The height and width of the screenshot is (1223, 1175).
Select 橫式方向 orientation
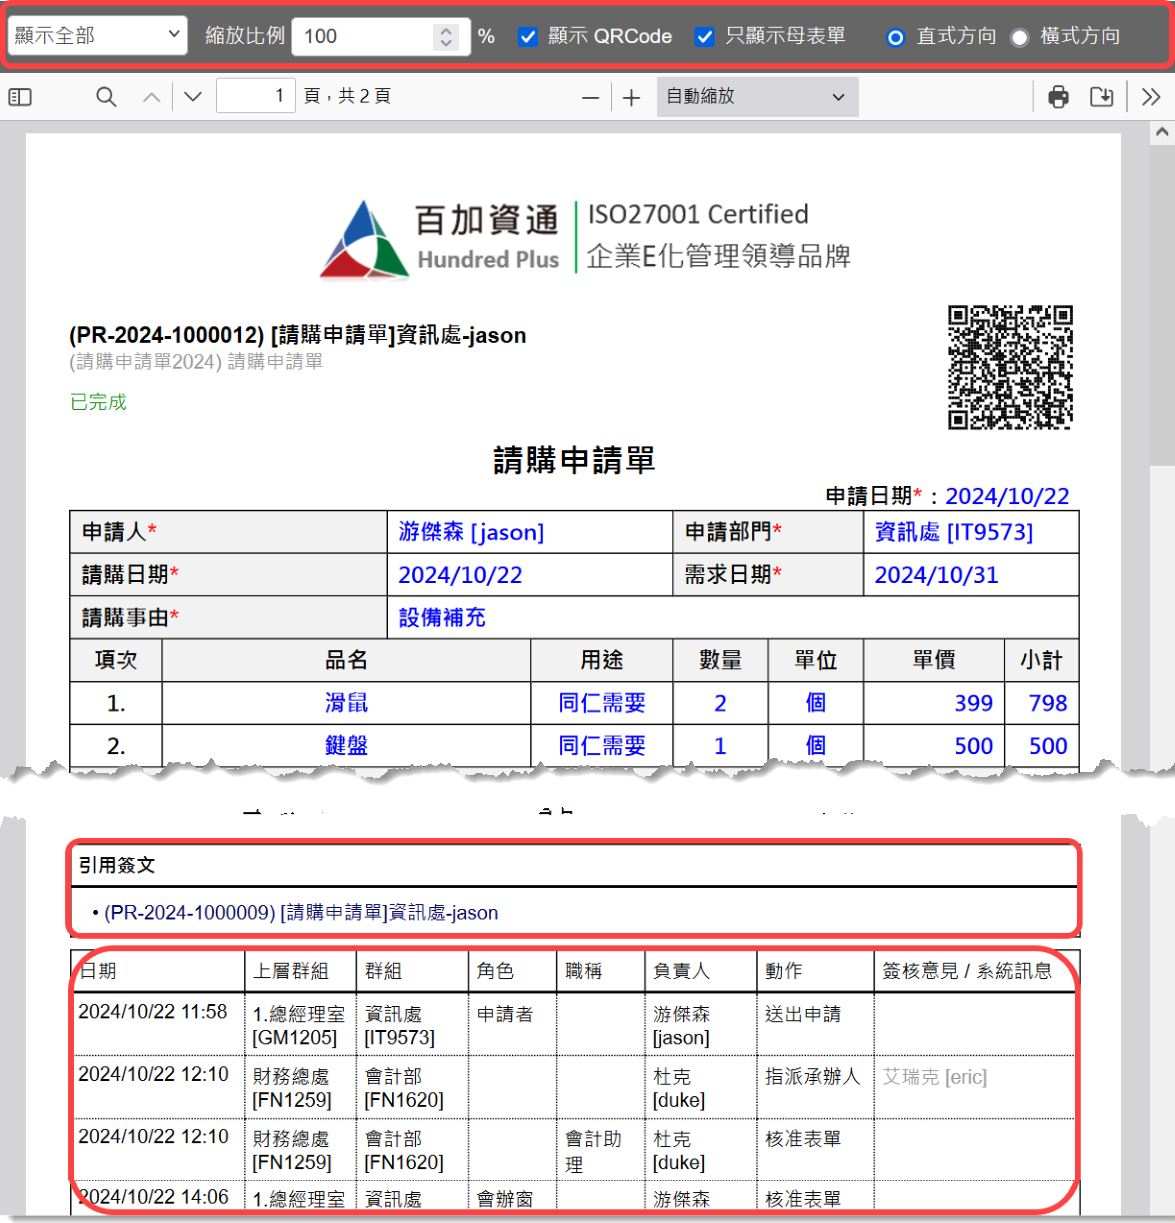(1020, 38)
